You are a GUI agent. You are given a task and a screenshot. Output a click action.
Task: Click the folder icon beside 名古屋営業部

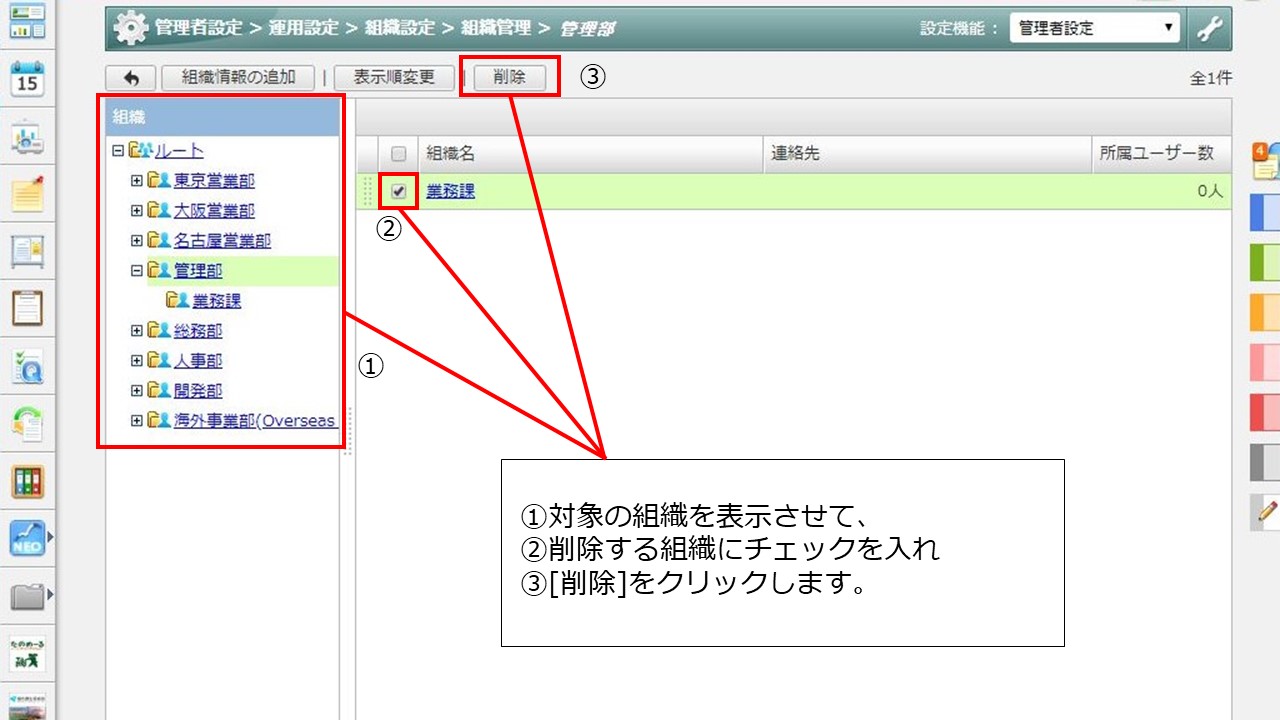(159, 241)
